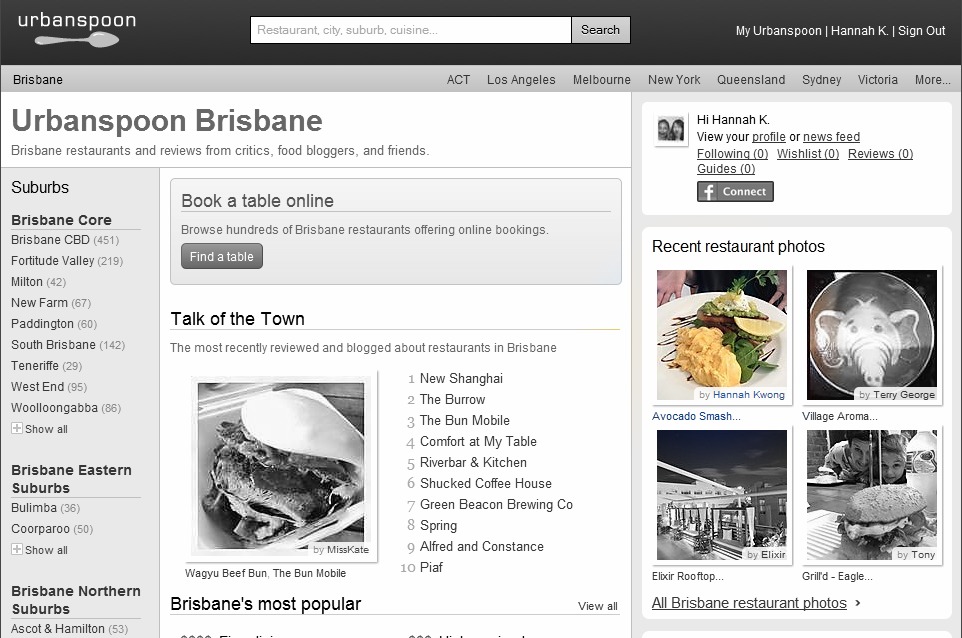Click the Urbanspoon spoon logo
Viewport: 962px width, 638px height.
click(x=77, y=29)
